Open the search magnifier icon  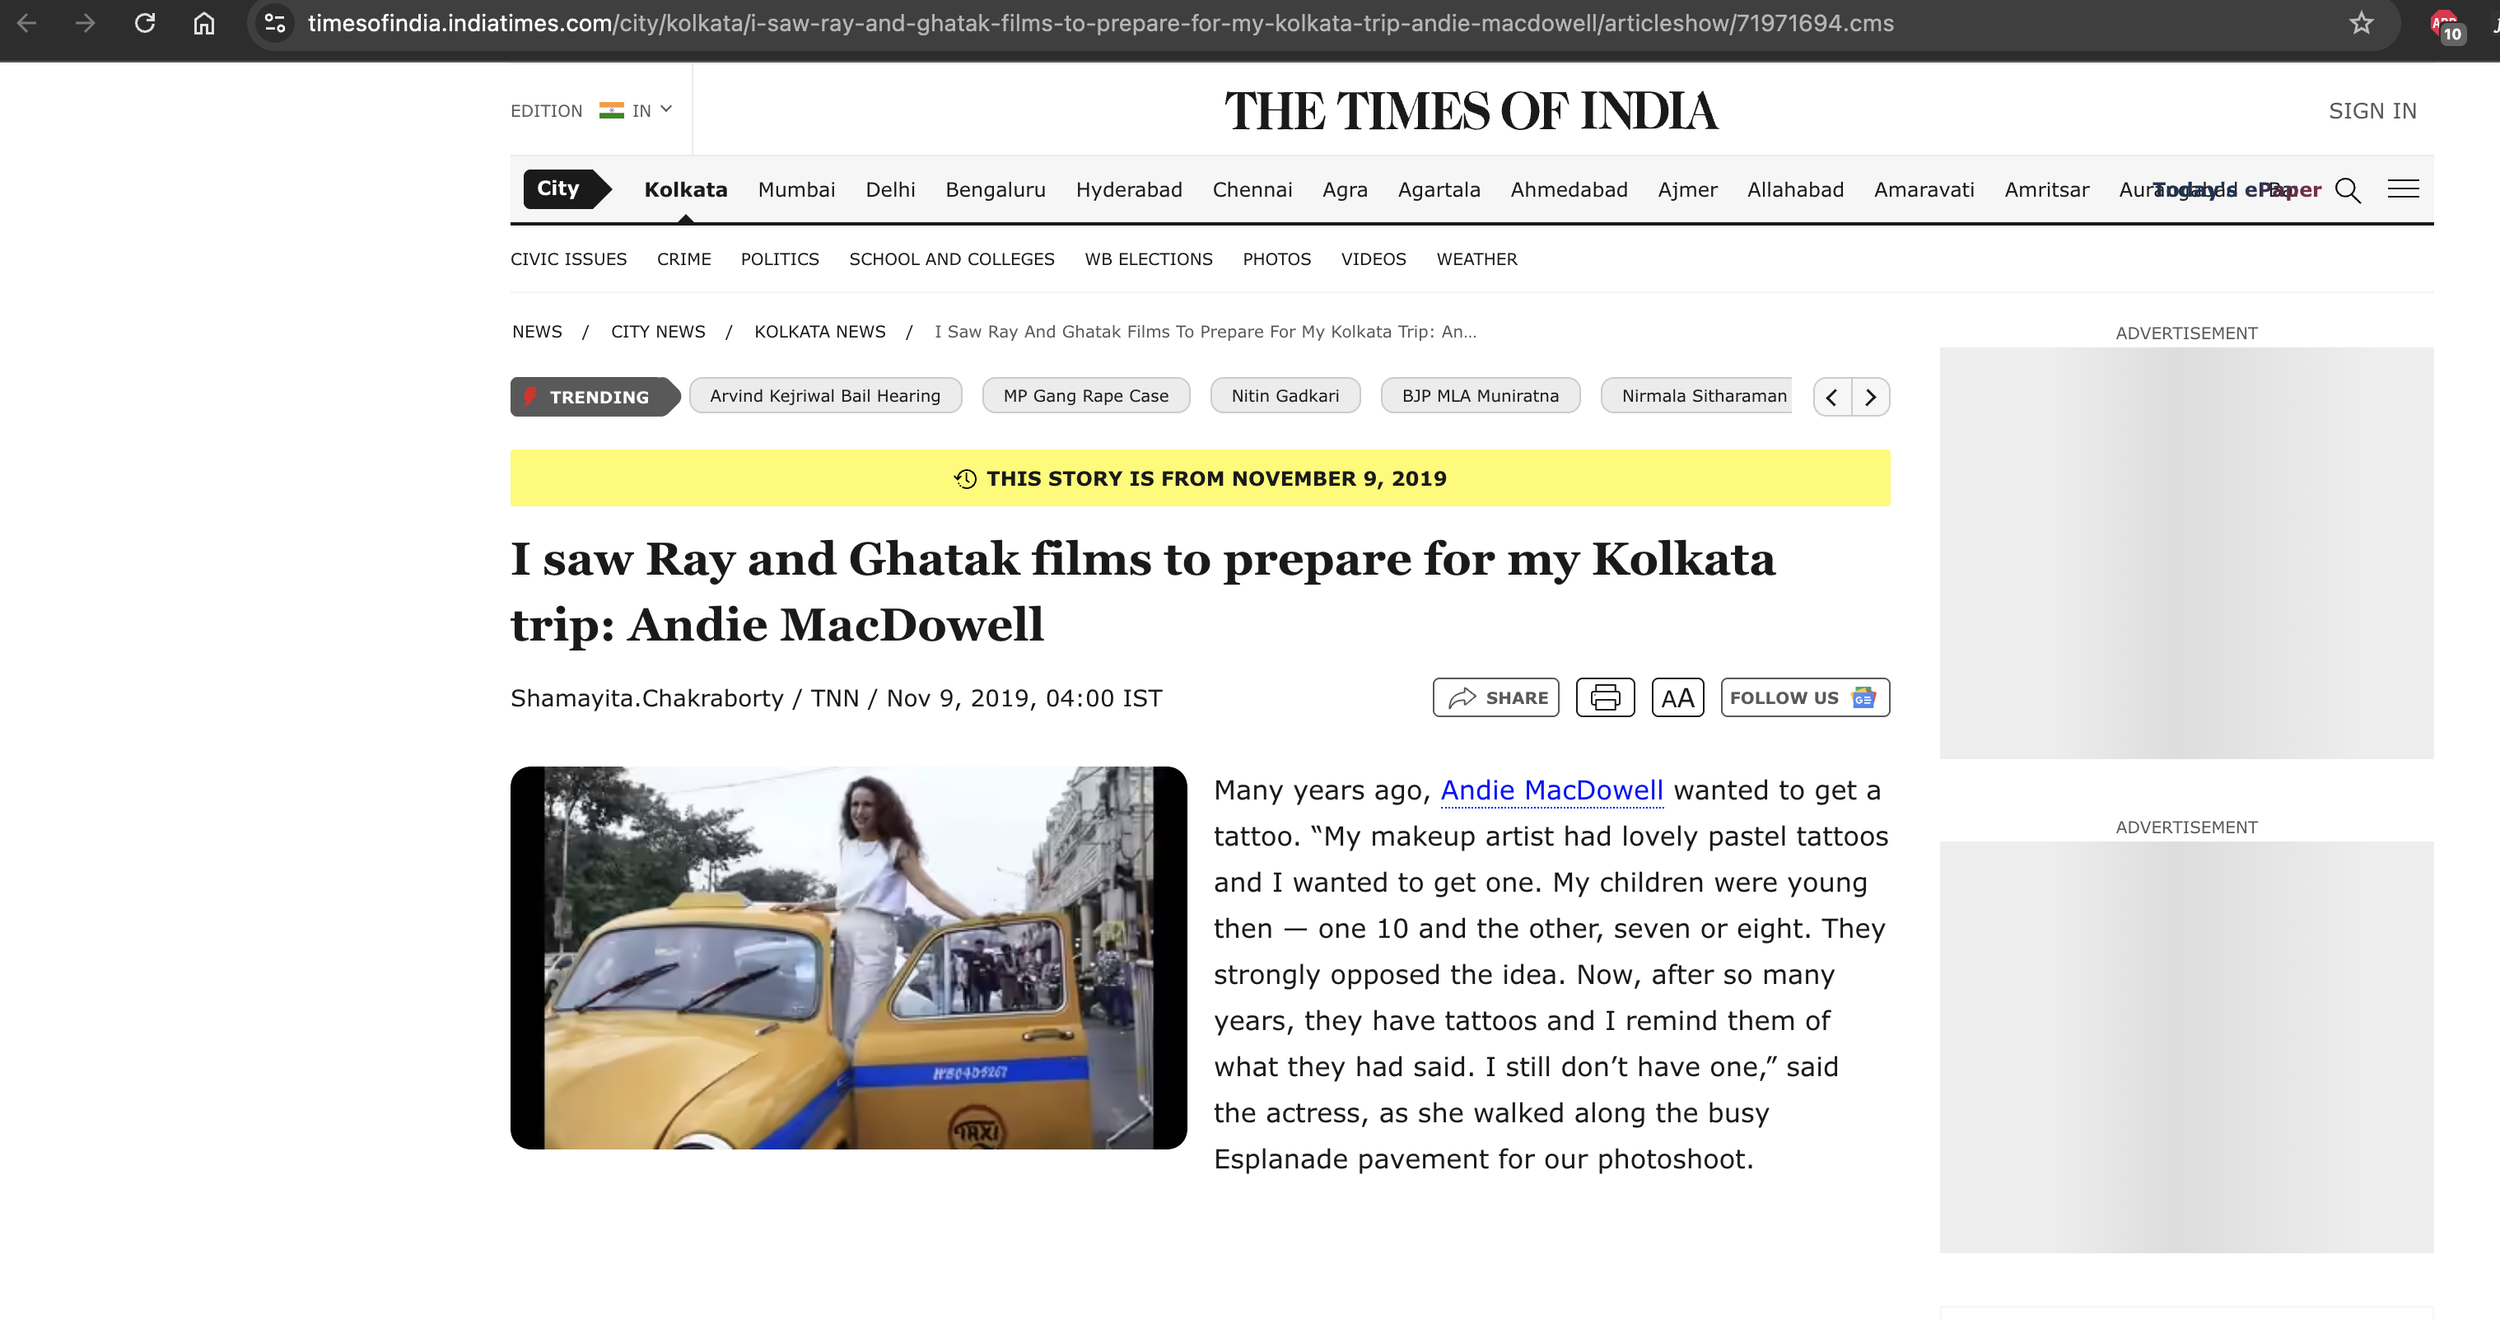point(2348,190)
